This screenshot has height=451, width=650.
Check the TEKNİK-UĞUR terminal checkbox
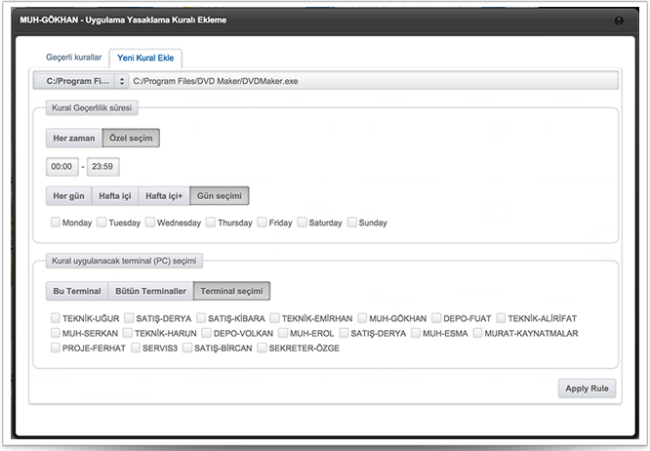pos(56,318)
